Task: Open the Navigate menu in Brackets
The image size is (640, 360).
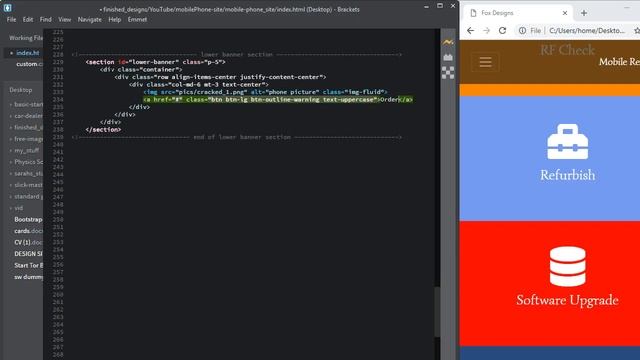Action: (90, 19)
